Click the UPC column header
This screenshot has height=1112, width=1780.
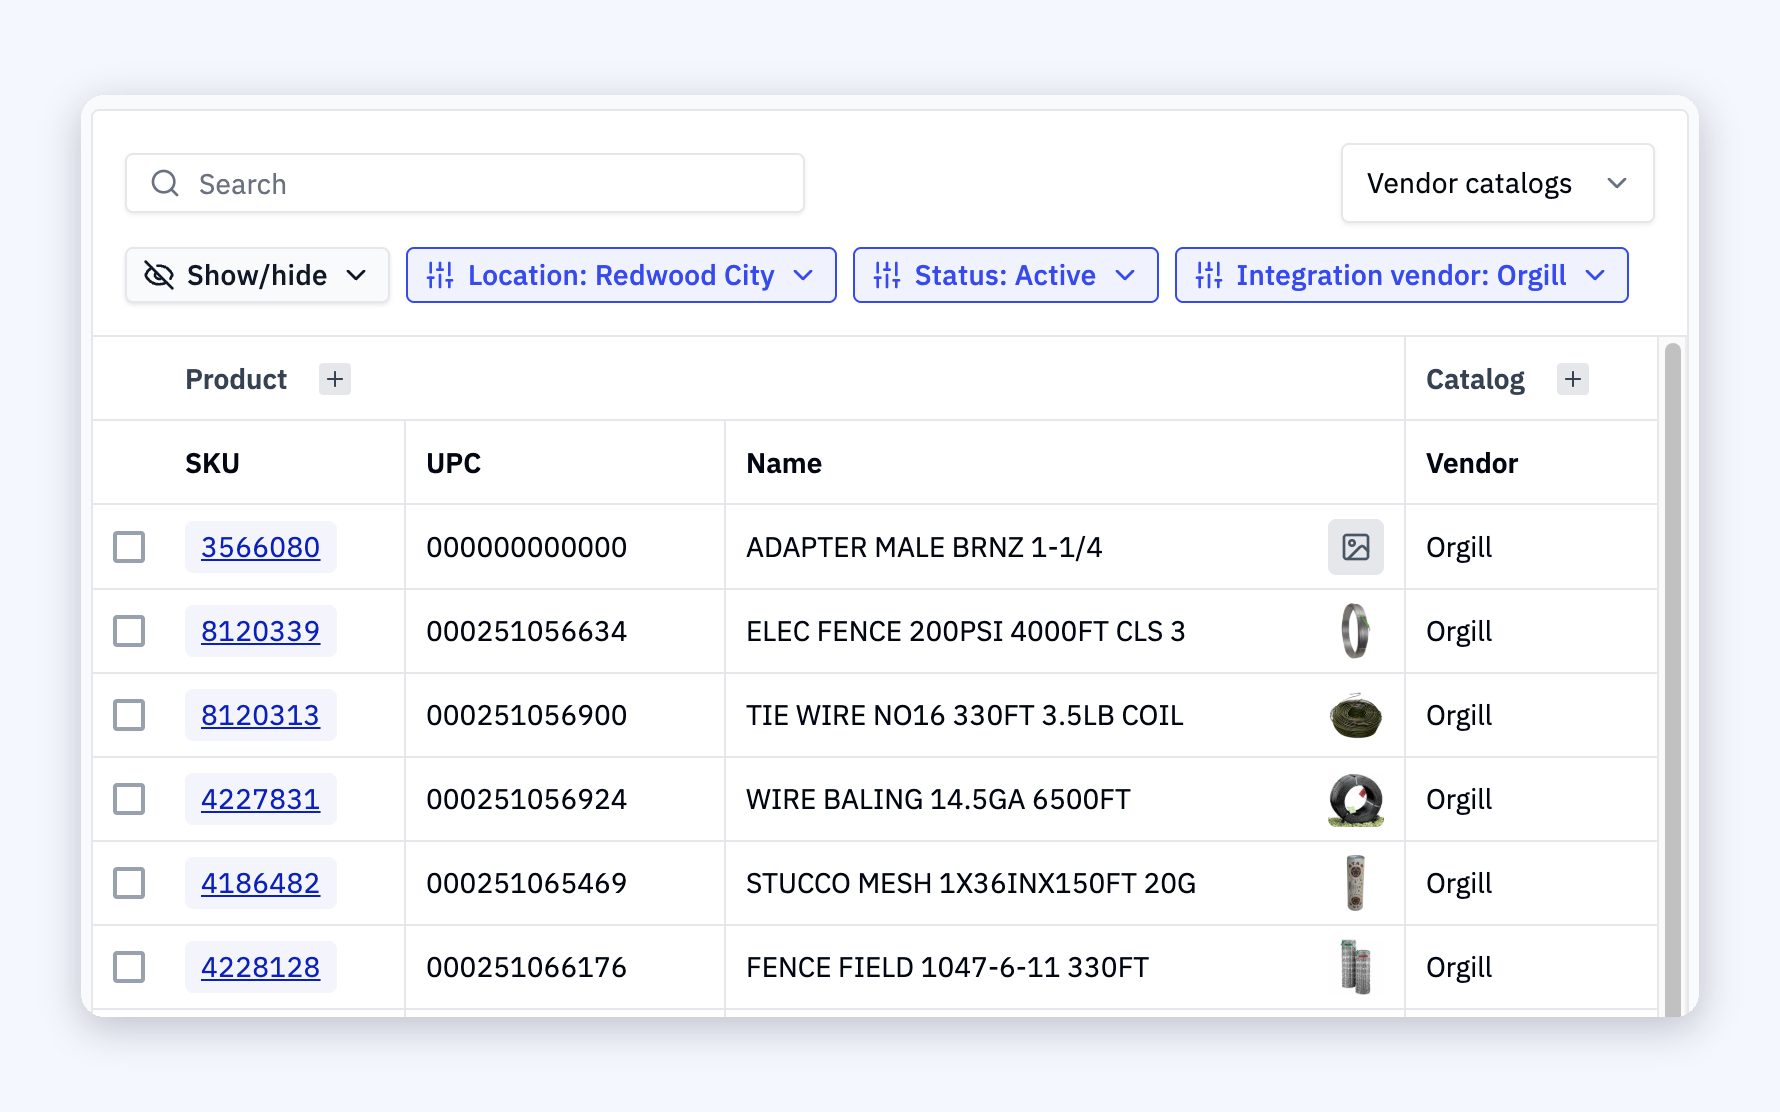pos(453,463)
